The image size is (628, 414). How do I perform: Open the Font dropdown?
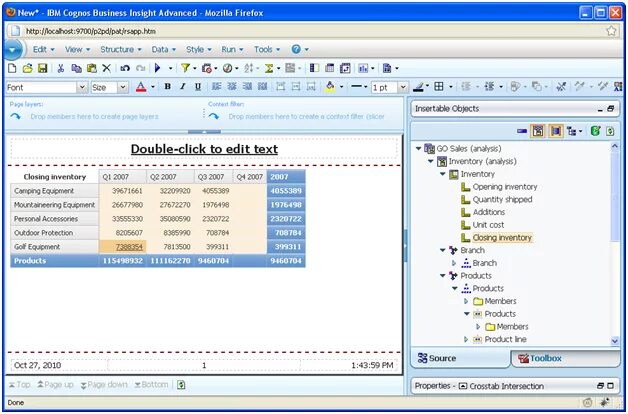click(x=82, y=87)
